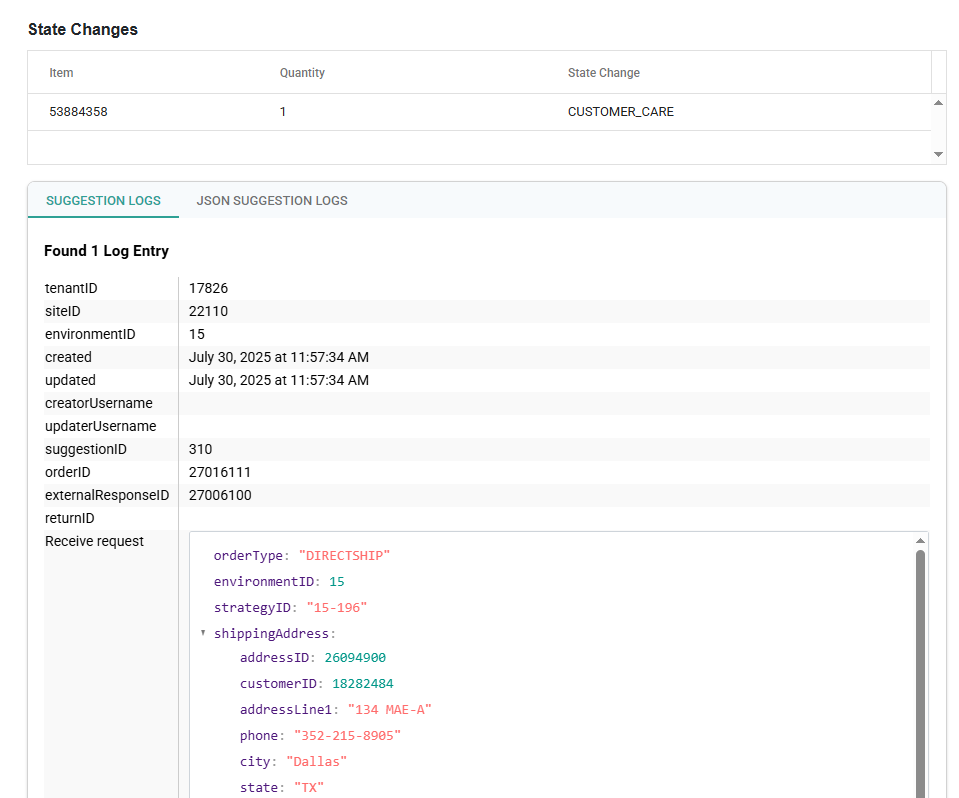The image size is (959, 798).
Task: Click strategyID value "15-196"
Action: (x=336, y=608)
